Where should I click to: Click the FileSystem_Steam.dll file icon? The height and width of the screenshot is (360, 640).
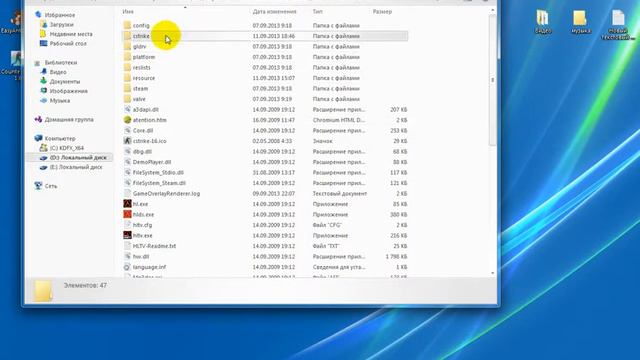[x=127, y=183]
